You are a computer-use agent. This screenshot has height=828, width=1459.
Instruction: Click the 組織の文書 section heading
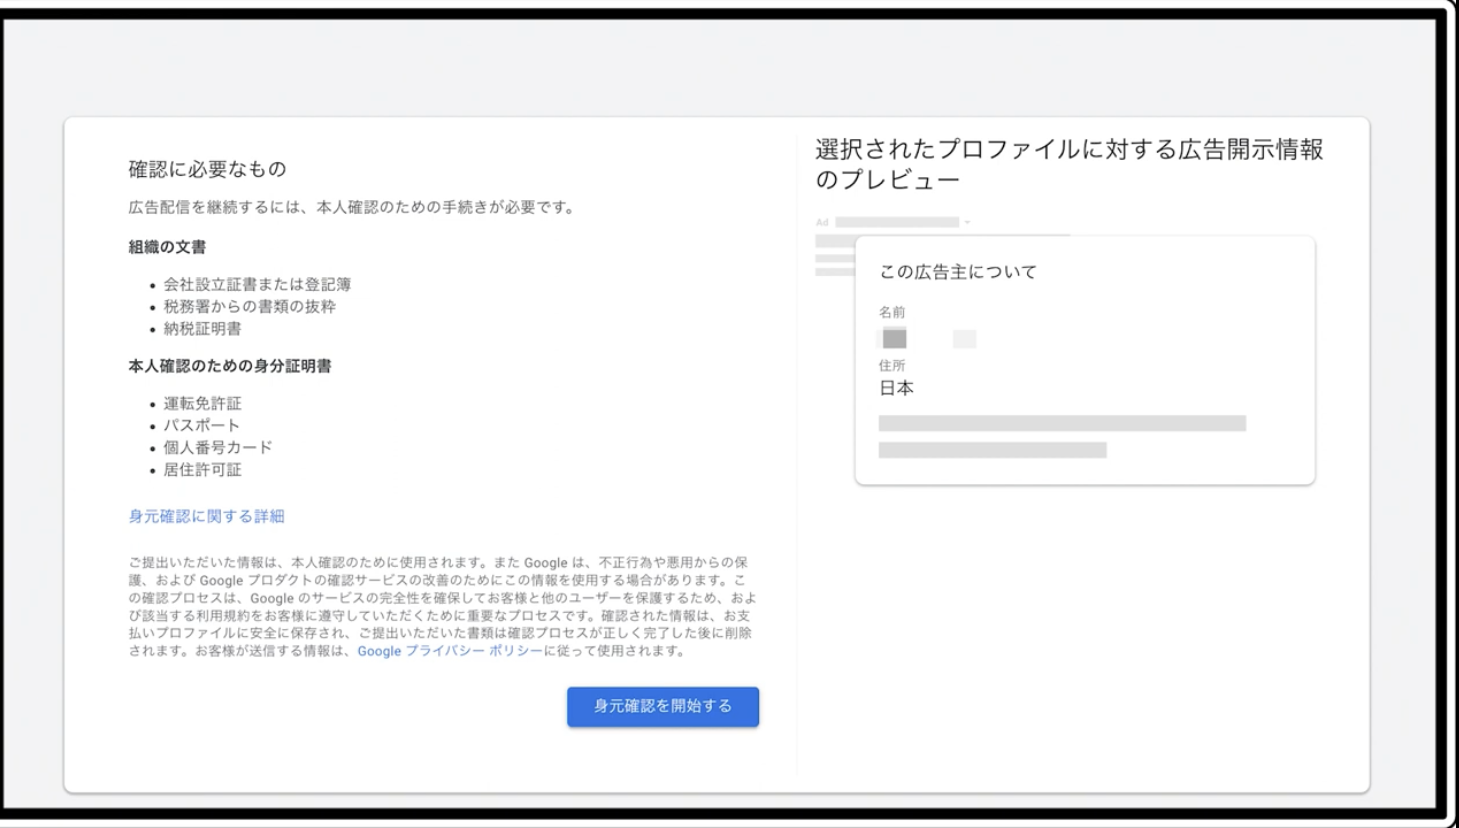pos(167,247)
